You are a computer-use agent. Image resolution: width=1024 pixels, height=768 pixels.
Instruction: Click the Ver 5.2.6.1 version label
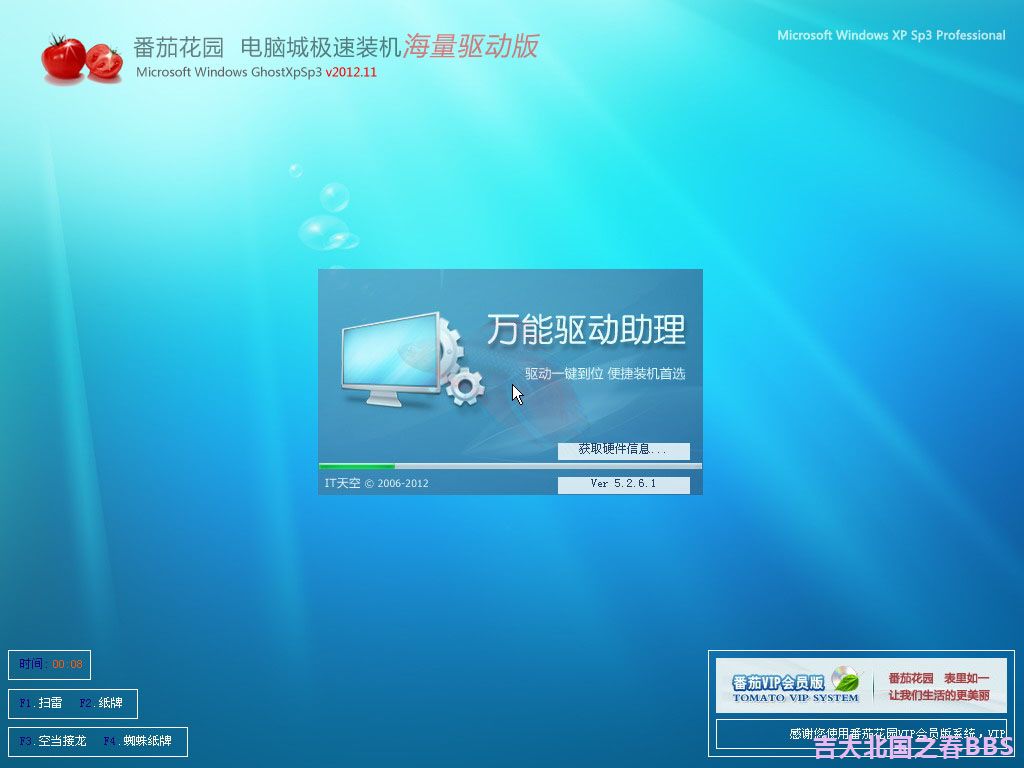pyautogui.click(x=623, y=484)
